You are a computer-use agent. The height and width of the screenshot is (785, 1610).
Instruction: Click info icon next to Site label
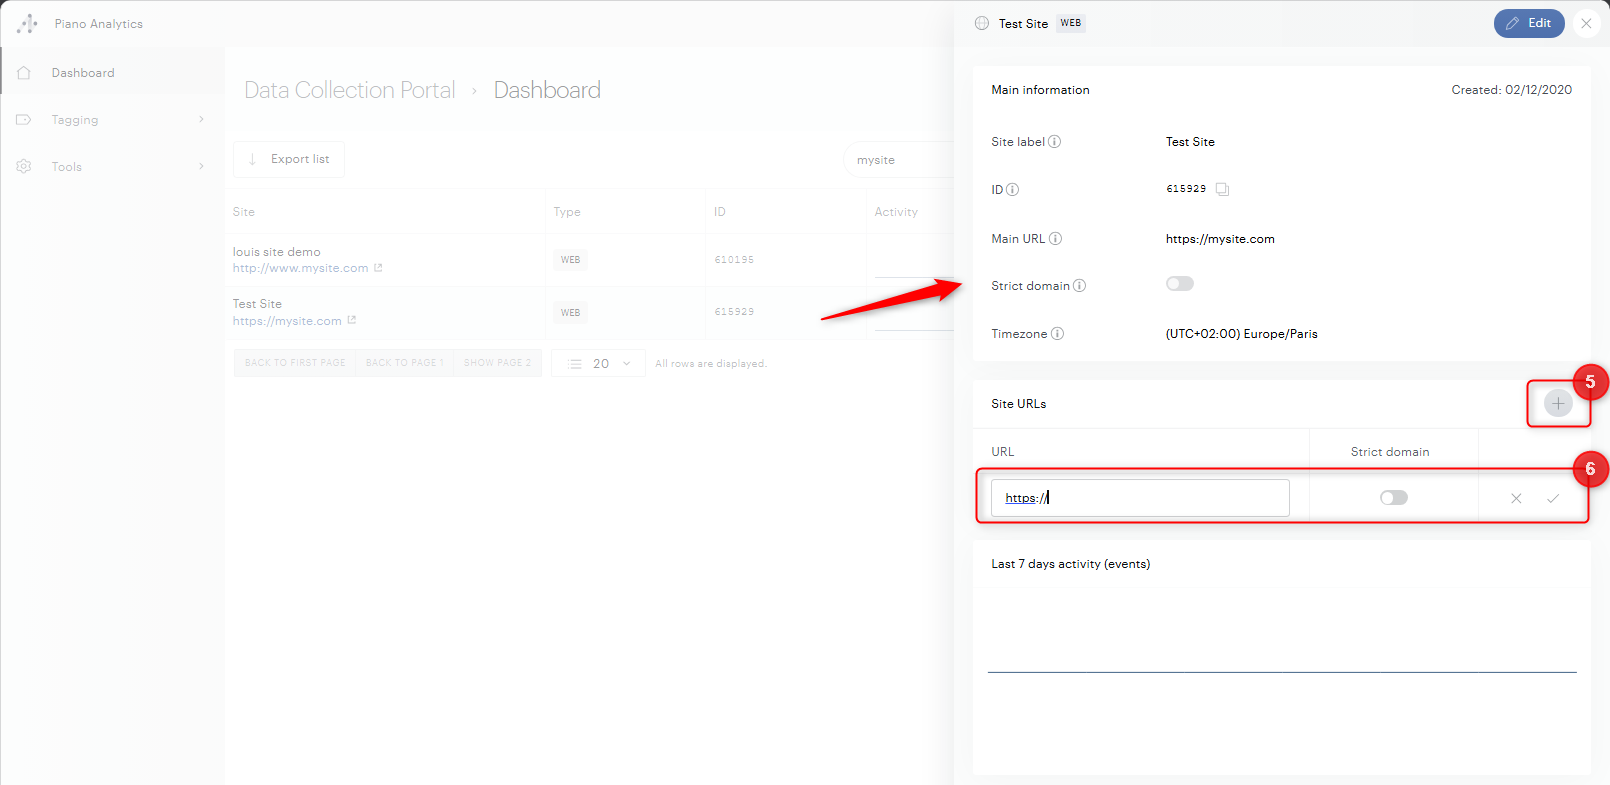[1054, 142]
